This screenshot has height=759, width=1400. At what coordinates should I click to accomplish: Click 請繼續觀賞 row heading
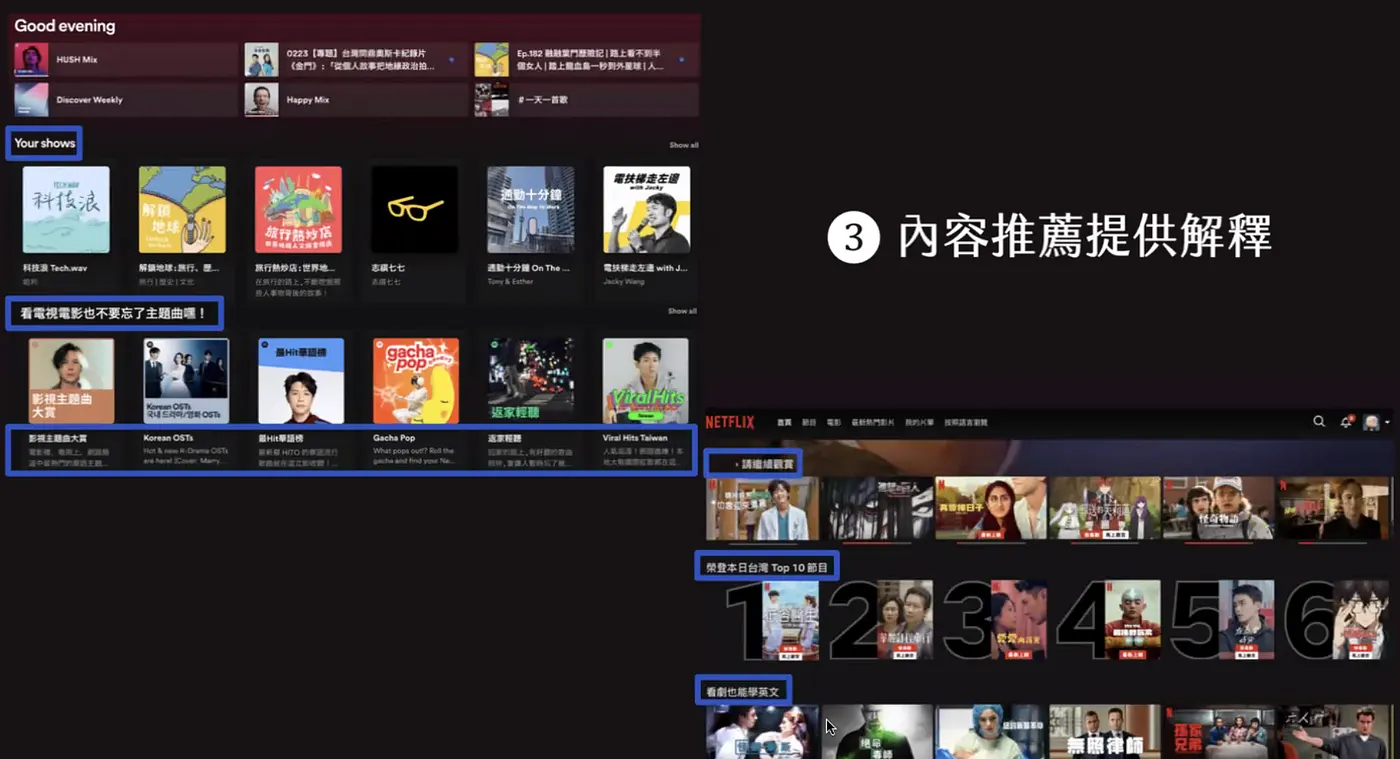(767, 464)
